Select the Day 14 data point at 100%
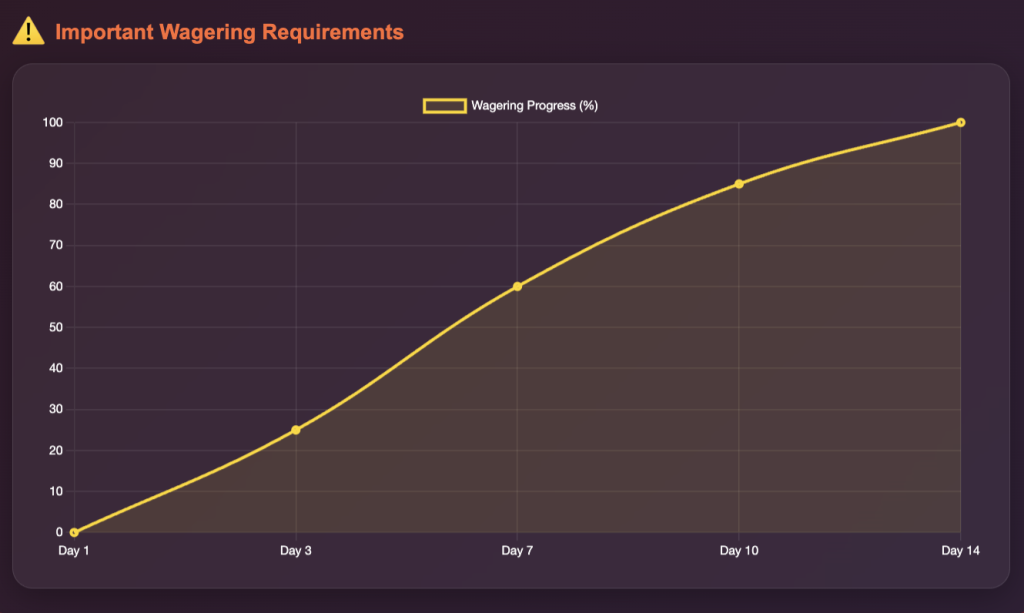The image size is (1024, 613). 960,122
